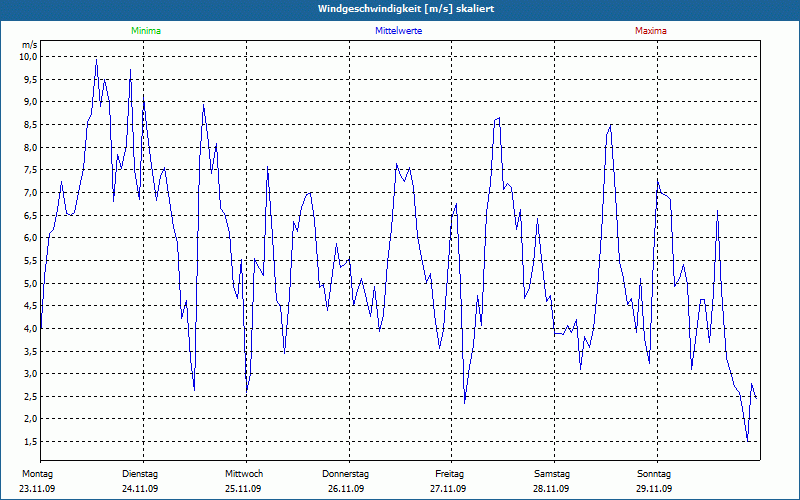Viewport: 800px width, 500px height.
Task: Click the 9,0 y-axis label
Action: click(31, 102)
